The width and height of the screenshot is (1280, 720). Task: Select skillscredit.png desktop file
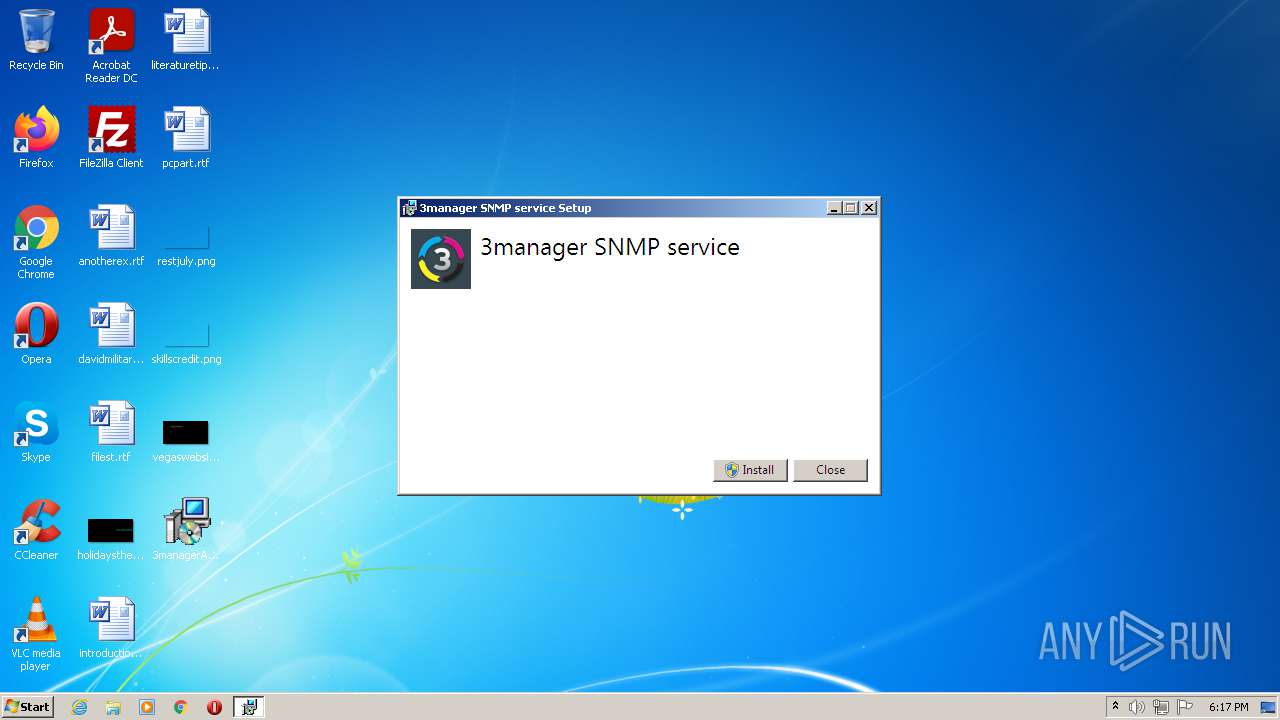pyautogui.click(x=186, y=342)
